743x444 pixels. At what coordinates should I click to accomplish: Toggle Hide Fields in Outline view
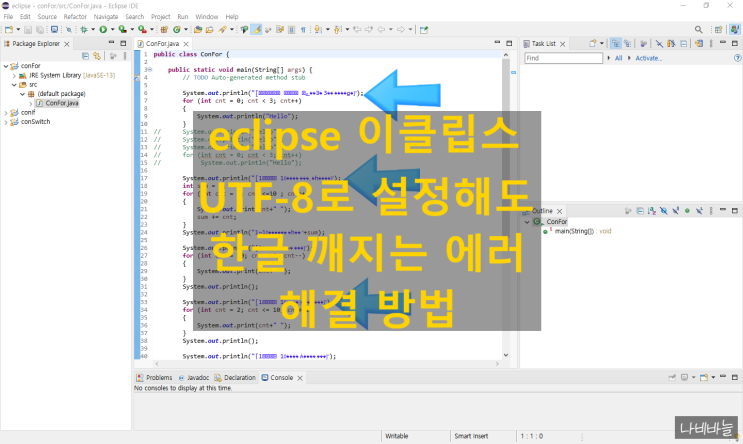pyautogui.click(x=663, y=211)
